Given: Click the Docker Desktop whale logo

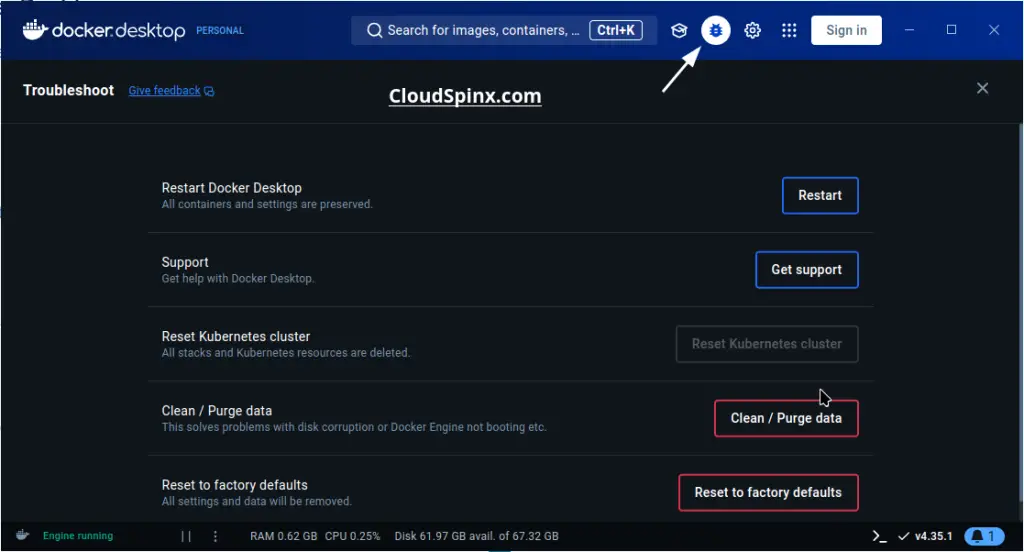Looking at the screenshot, I should click(x=35, y=29).
